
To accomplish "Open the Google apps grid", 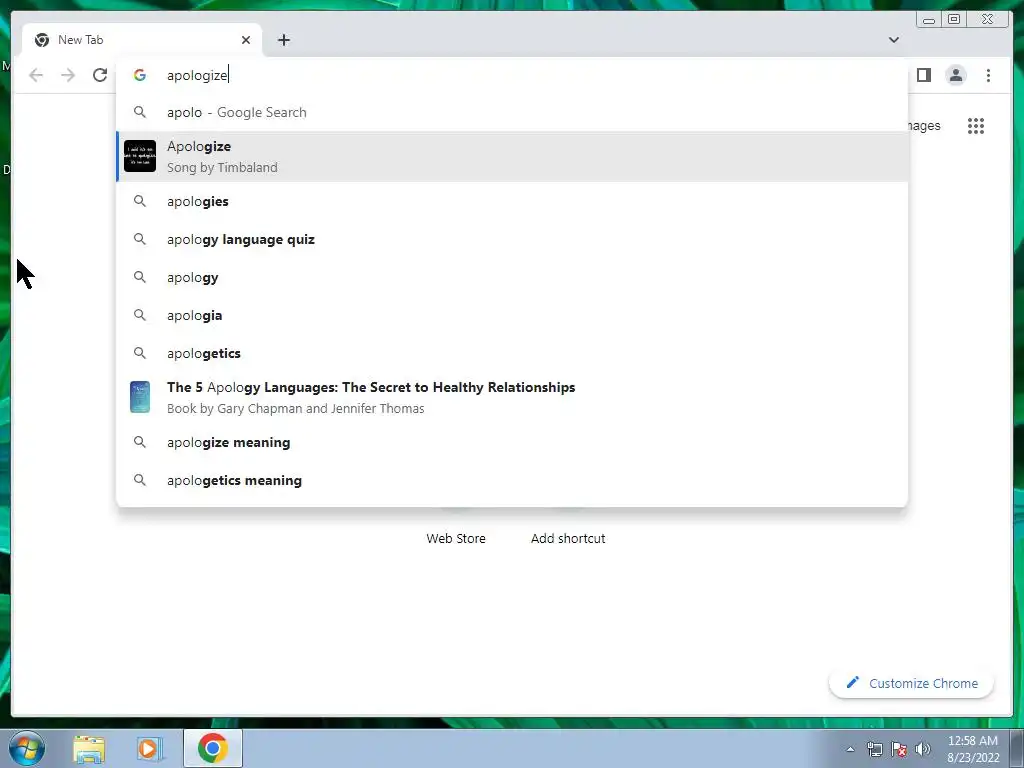I will pos(976,126).
